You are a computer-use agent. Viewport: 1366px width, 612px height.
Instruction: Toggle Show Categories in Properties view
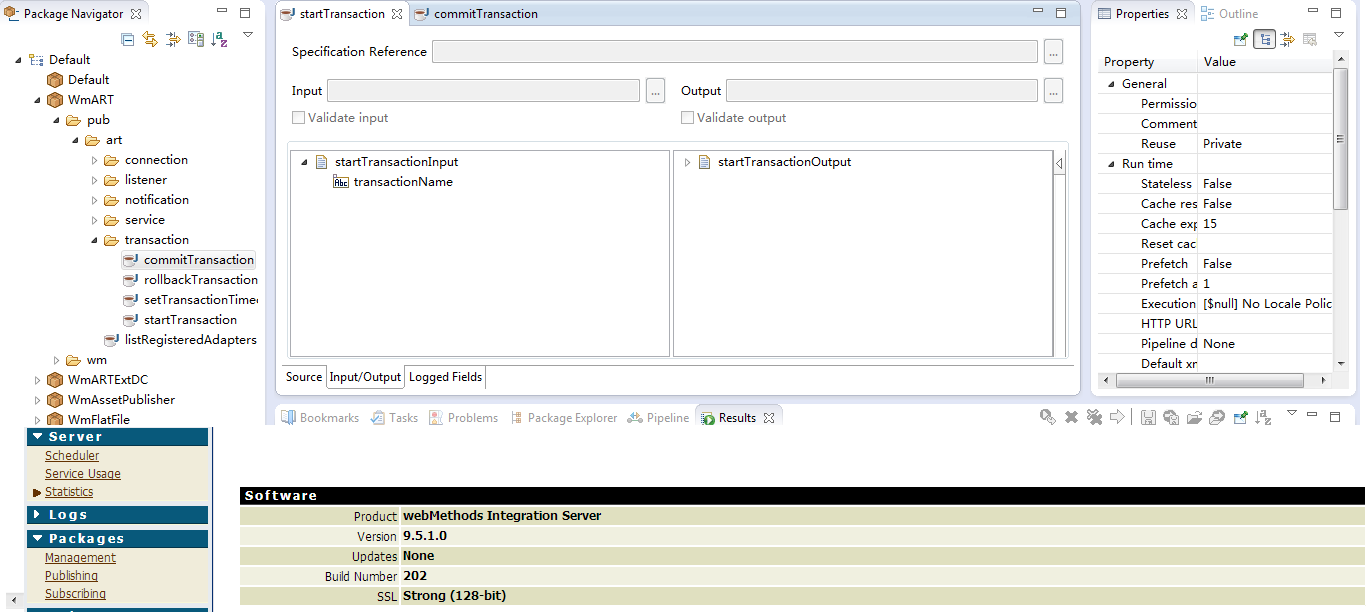1265,39
